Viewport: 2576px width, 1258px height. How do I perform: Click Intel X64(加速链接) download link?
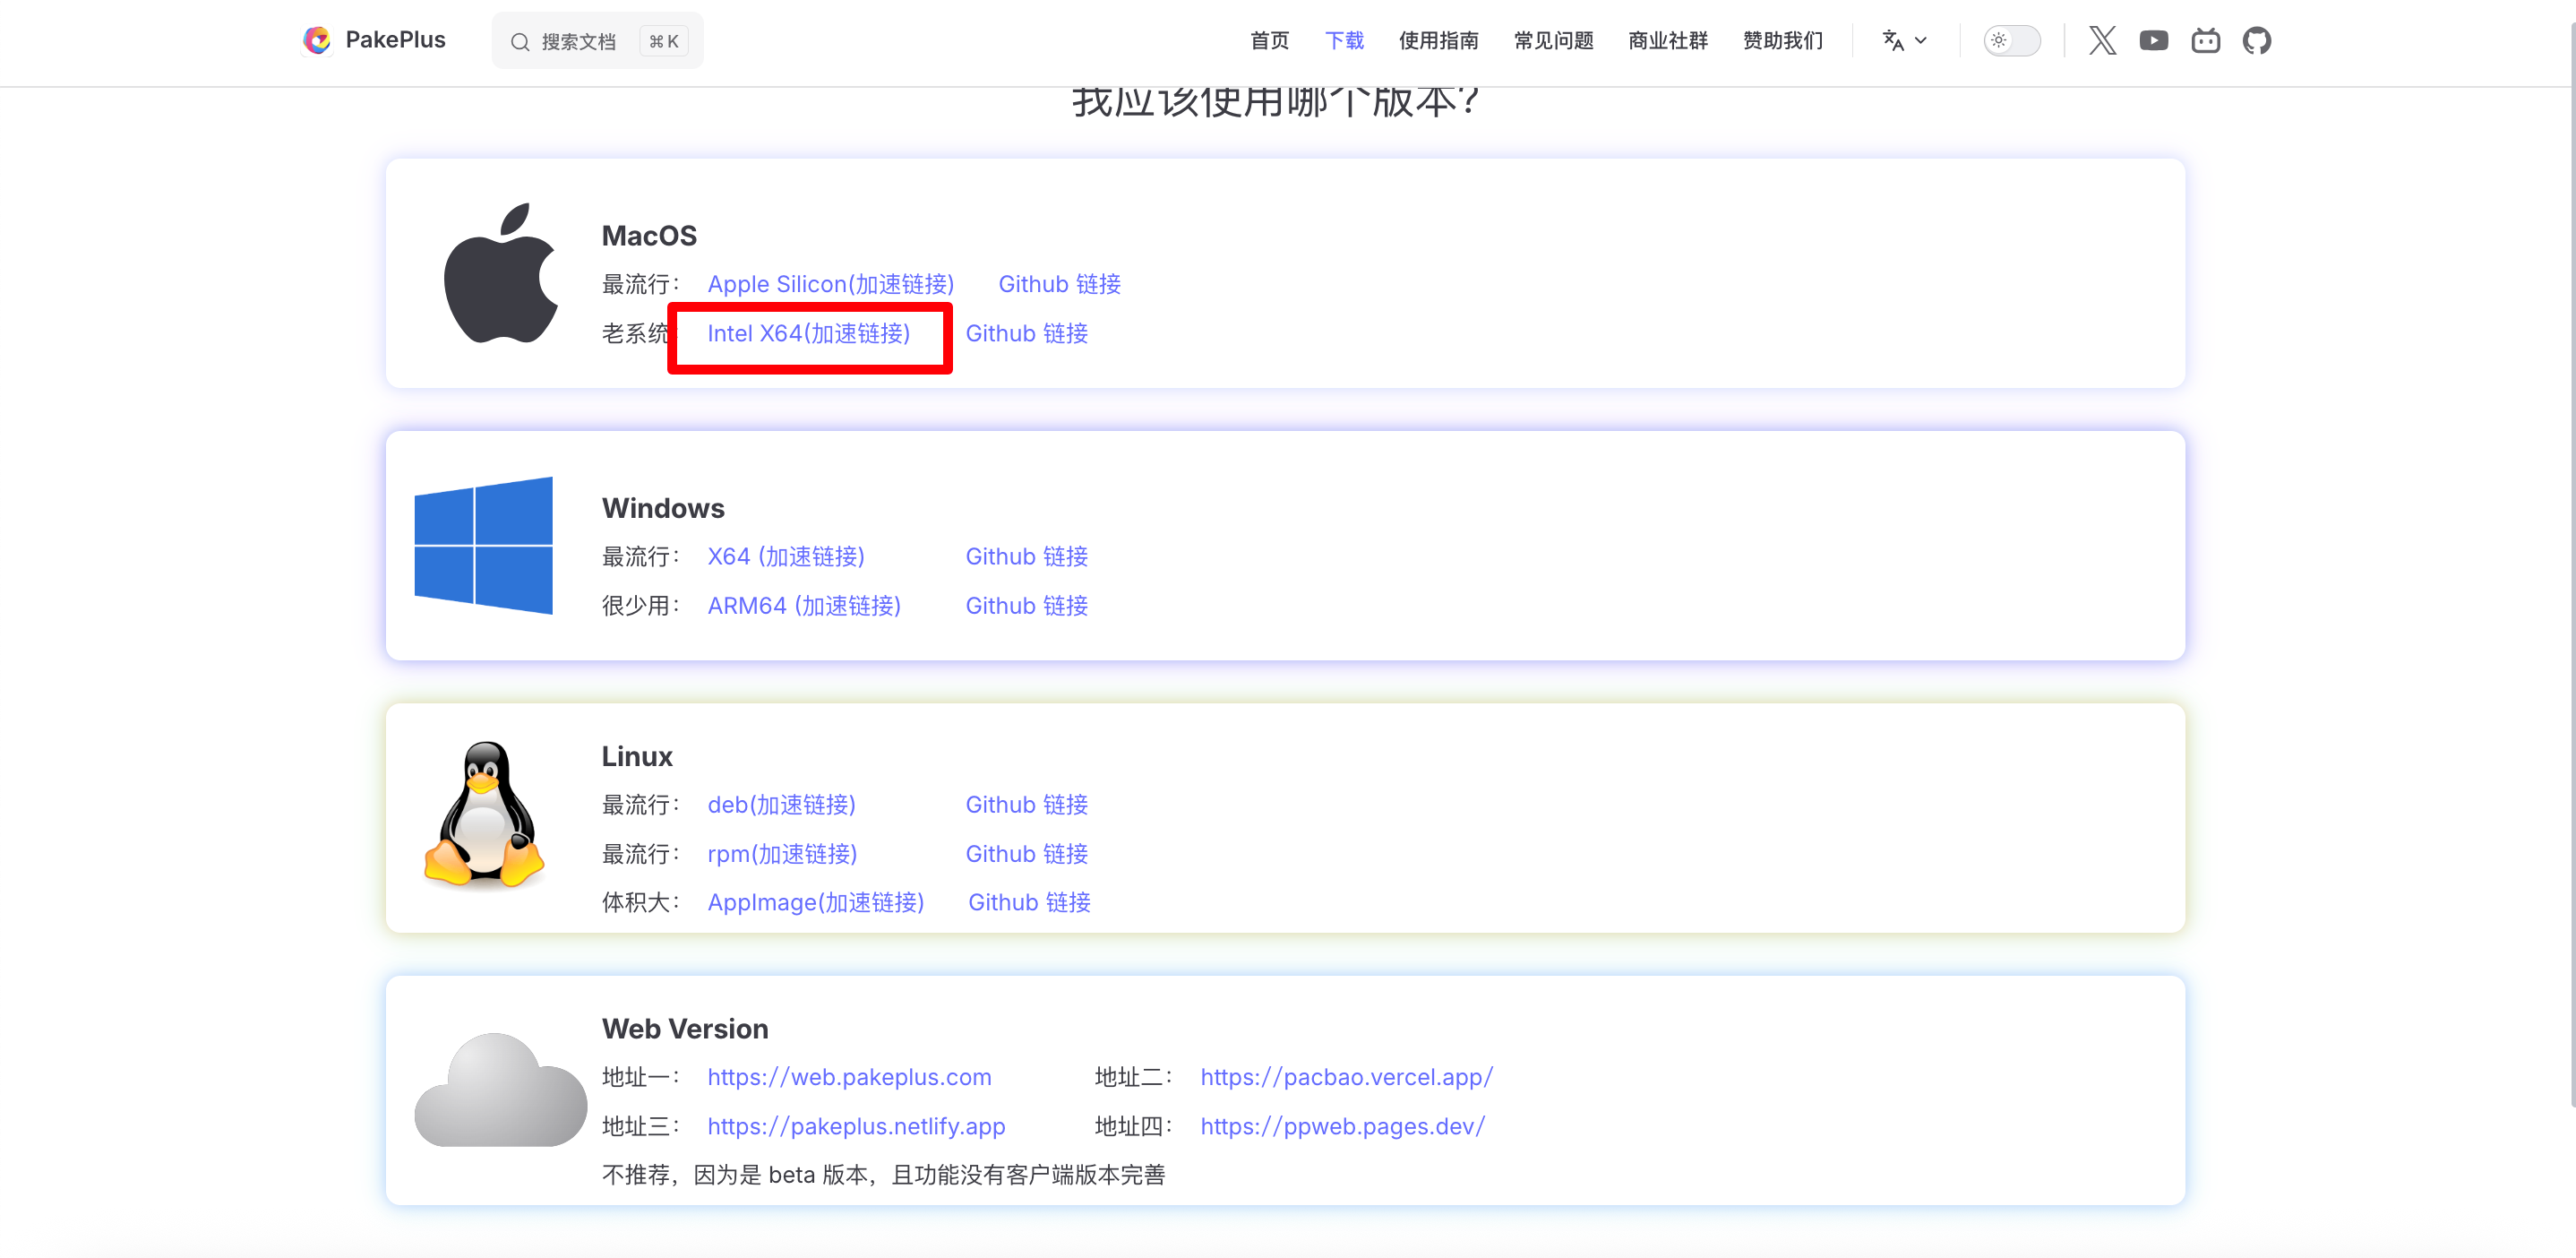click(x=808, y=333)
